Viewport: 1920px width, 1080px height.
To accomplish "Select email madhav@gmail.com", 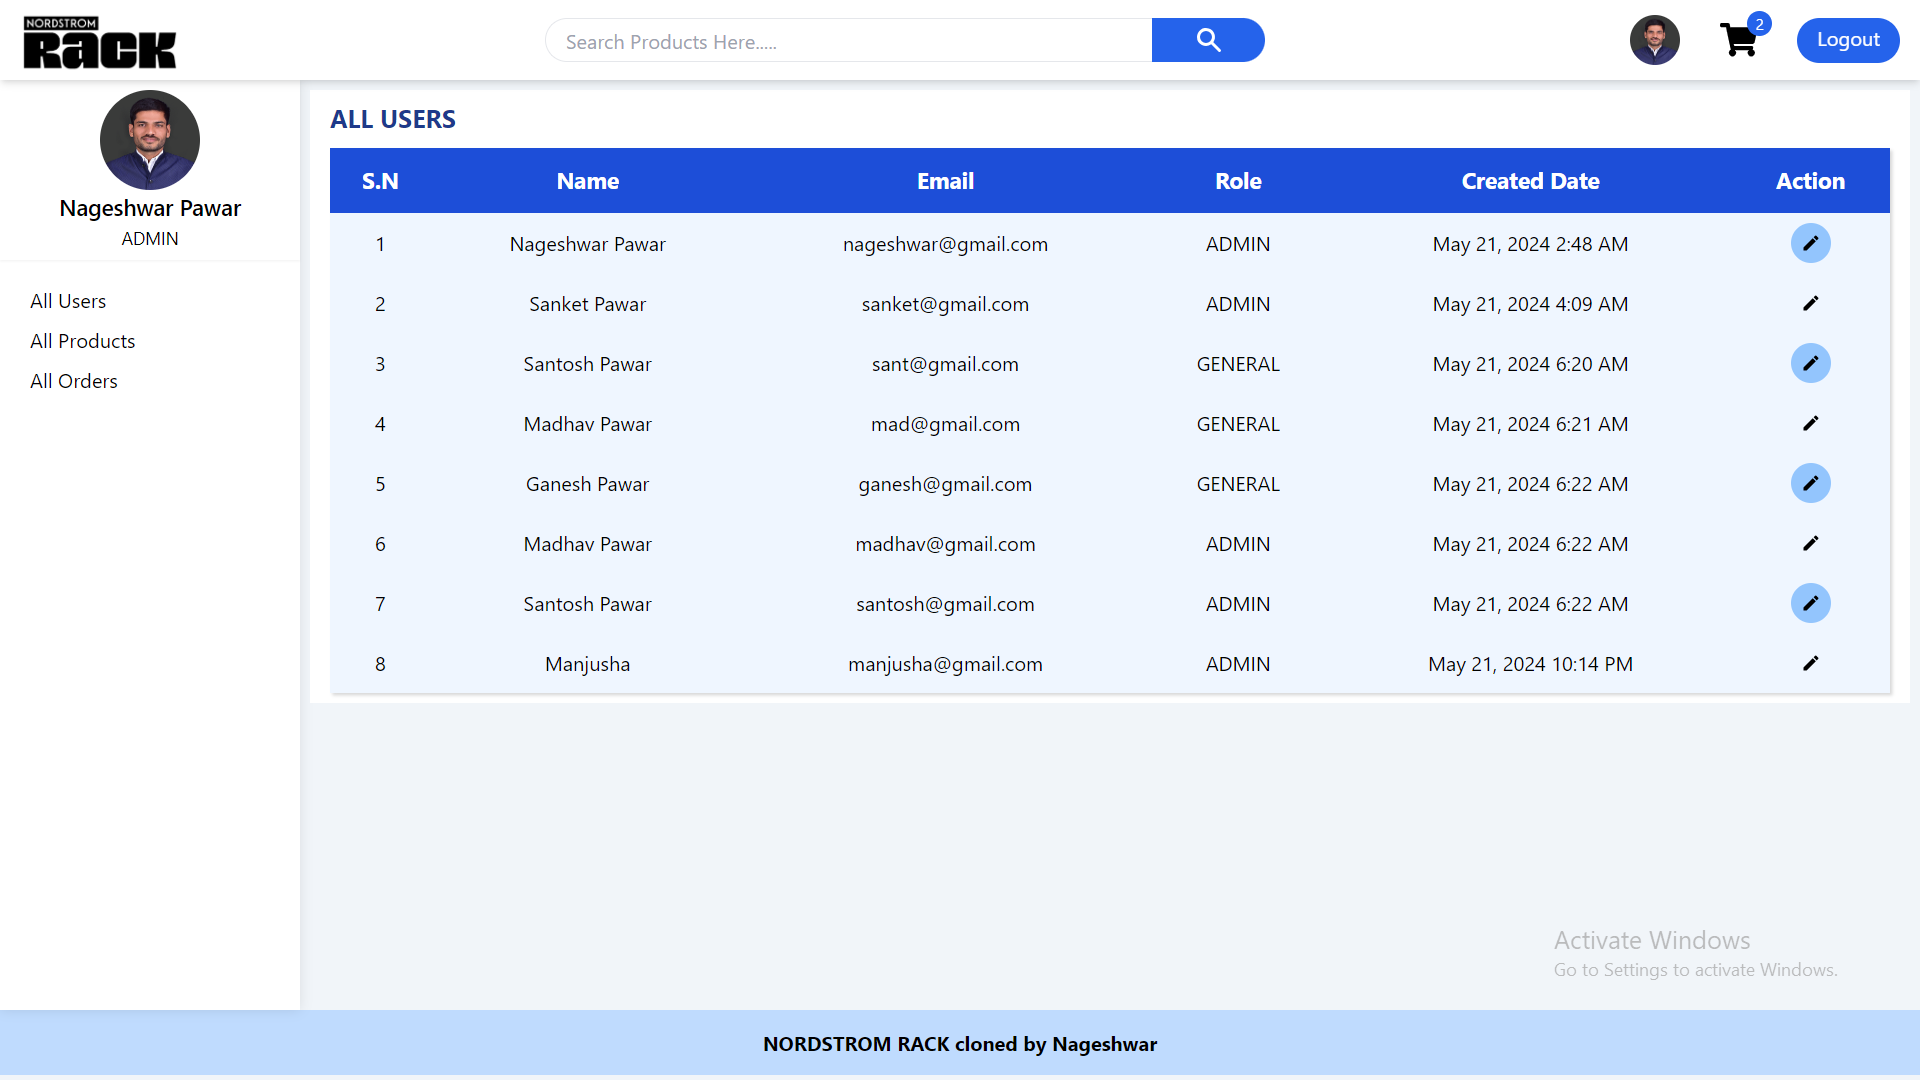I will 945,544.
